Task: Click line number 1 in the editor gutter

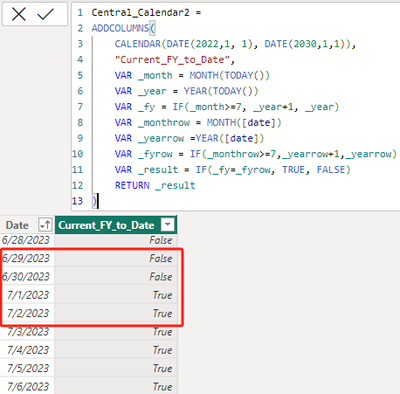Action: pos(80,13)
